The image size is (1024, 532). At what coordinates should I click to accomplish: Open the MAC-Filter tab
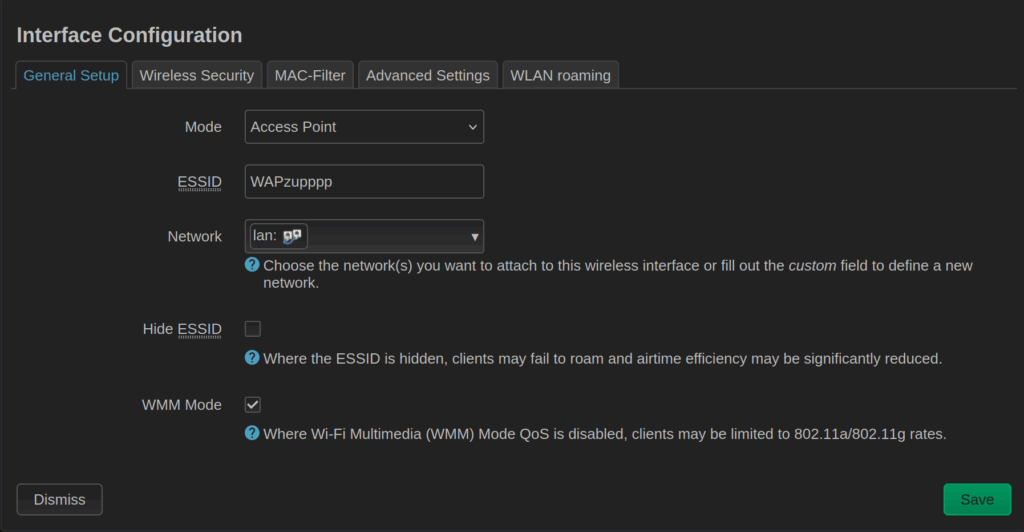coord(310,75)
